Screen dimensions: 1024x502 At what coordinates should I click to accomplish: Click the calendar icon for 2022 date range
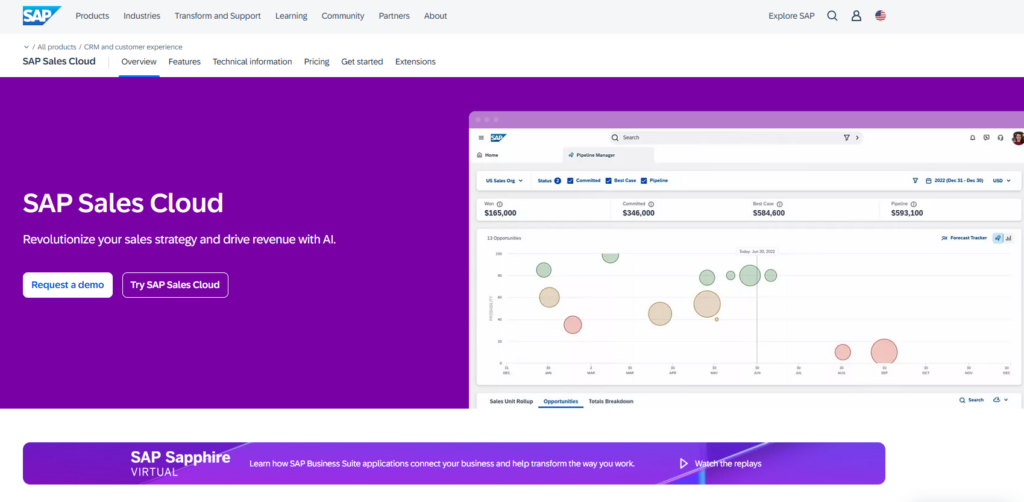point(929,180)
